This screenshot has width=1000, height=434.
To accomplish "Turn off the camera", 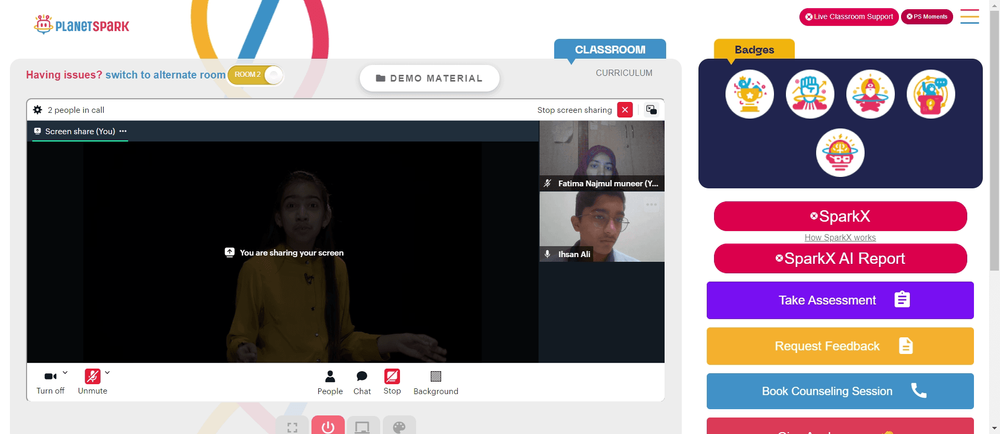I will [50, 382].
